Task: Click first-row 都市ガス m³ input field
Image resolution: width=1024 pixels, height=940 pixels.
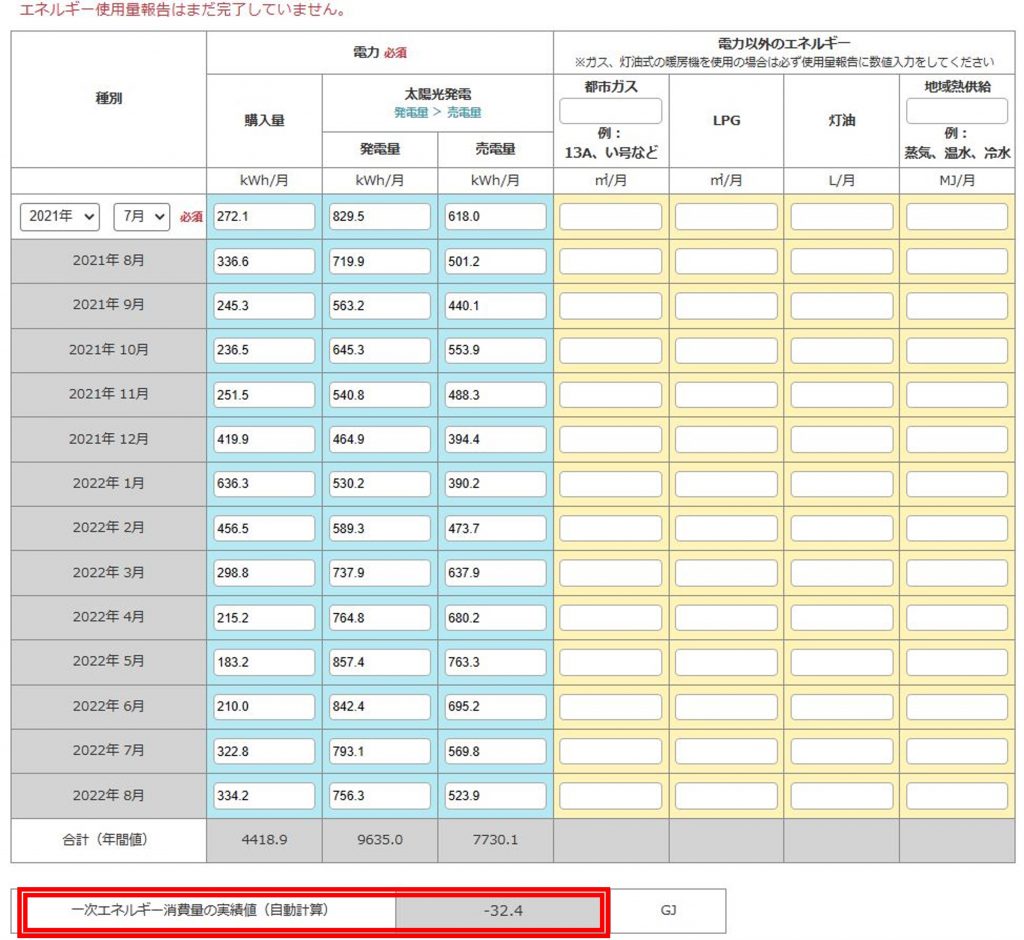Action: 610,217
